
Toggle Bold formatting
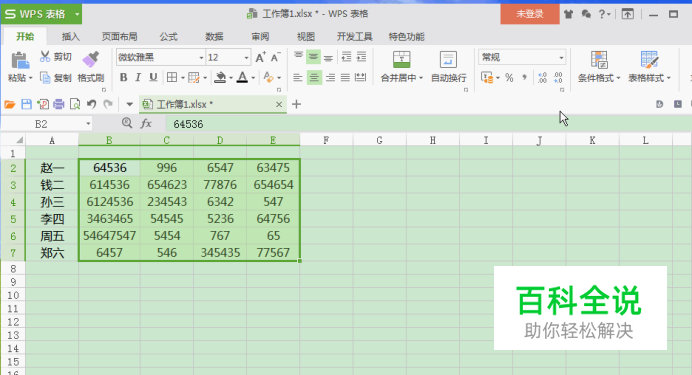[x=124, y=78]
